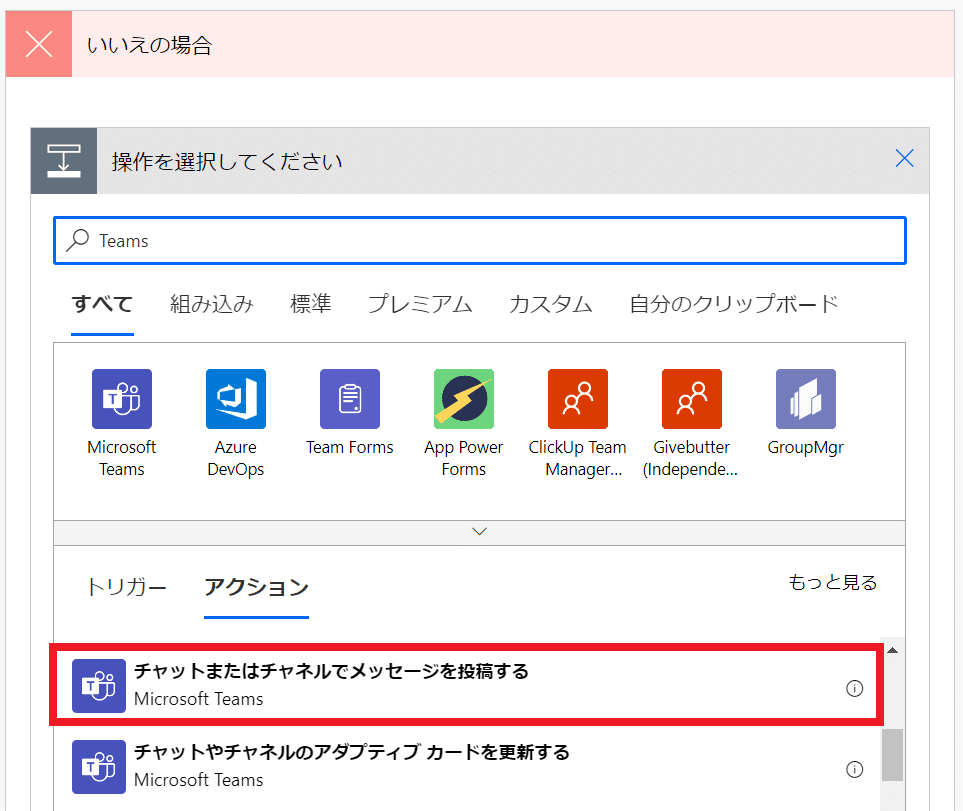The width and height of the screenshot is (963, 811).
Task: Click the いいえの場合 branch header
Action: tap(480, 44)
